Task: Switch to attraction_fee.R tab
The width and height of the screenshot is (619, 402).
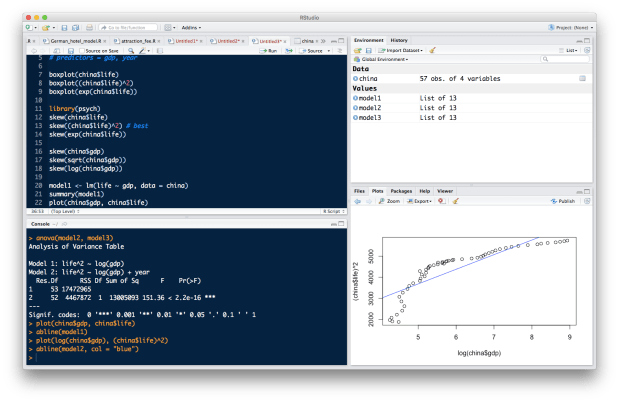Action: click(x=138, y=41)
